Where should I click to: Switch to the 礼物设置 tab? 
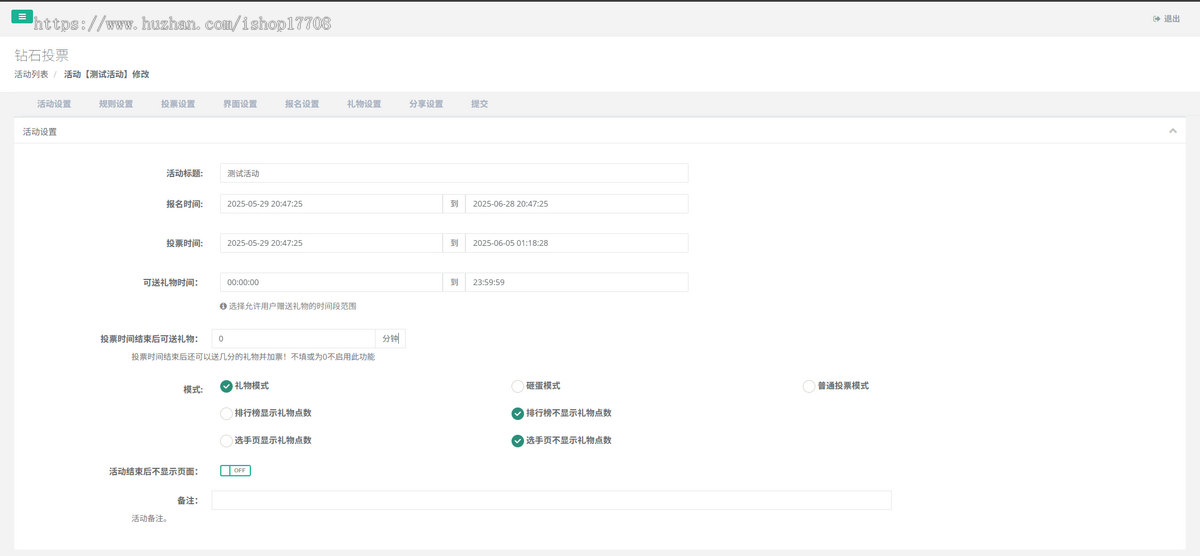click(x=364, y=104)
